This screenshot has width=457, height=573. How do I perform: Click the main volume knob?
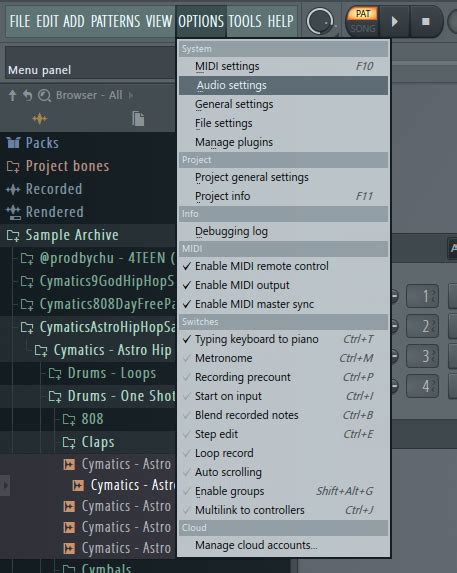click(320, 22)
